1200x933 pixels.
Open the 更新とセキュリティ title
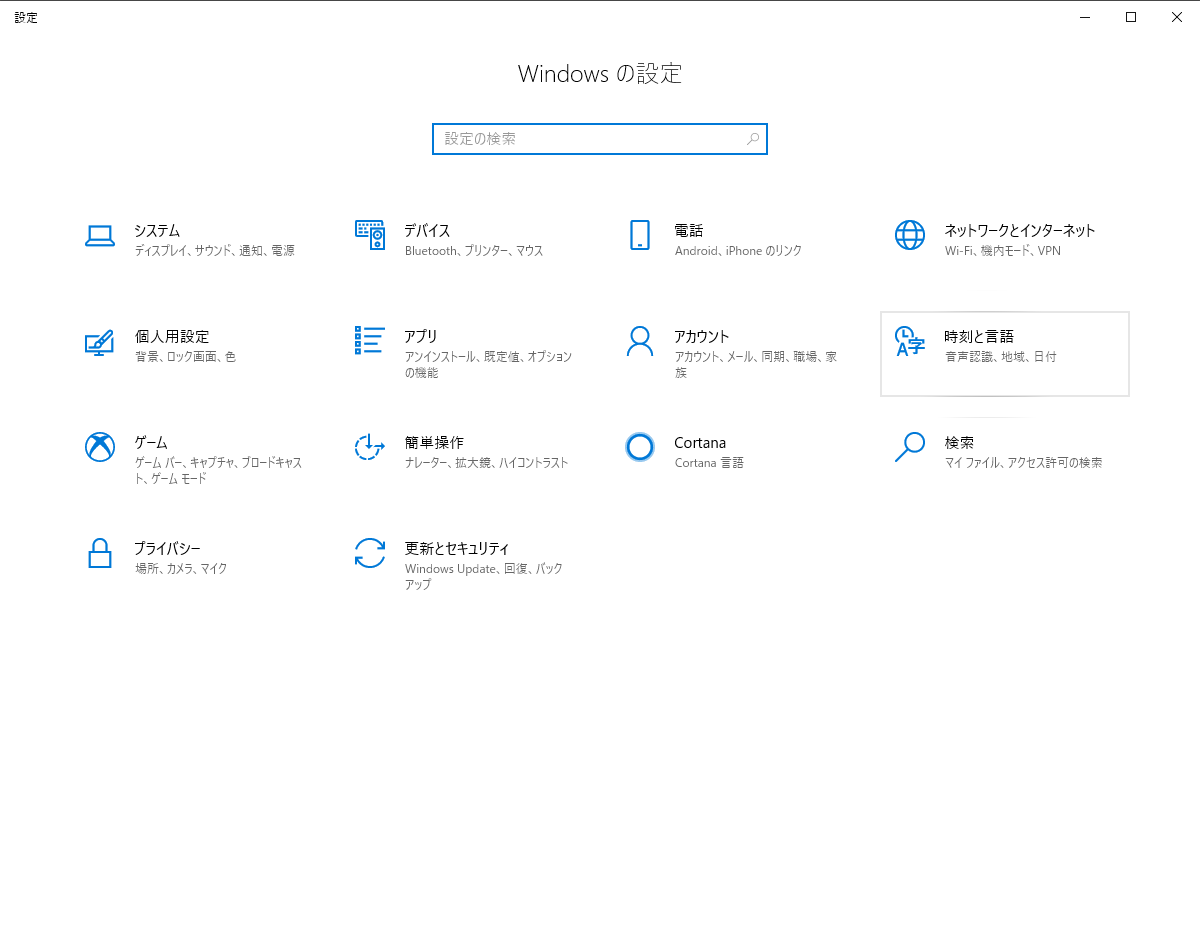point(457,548)
